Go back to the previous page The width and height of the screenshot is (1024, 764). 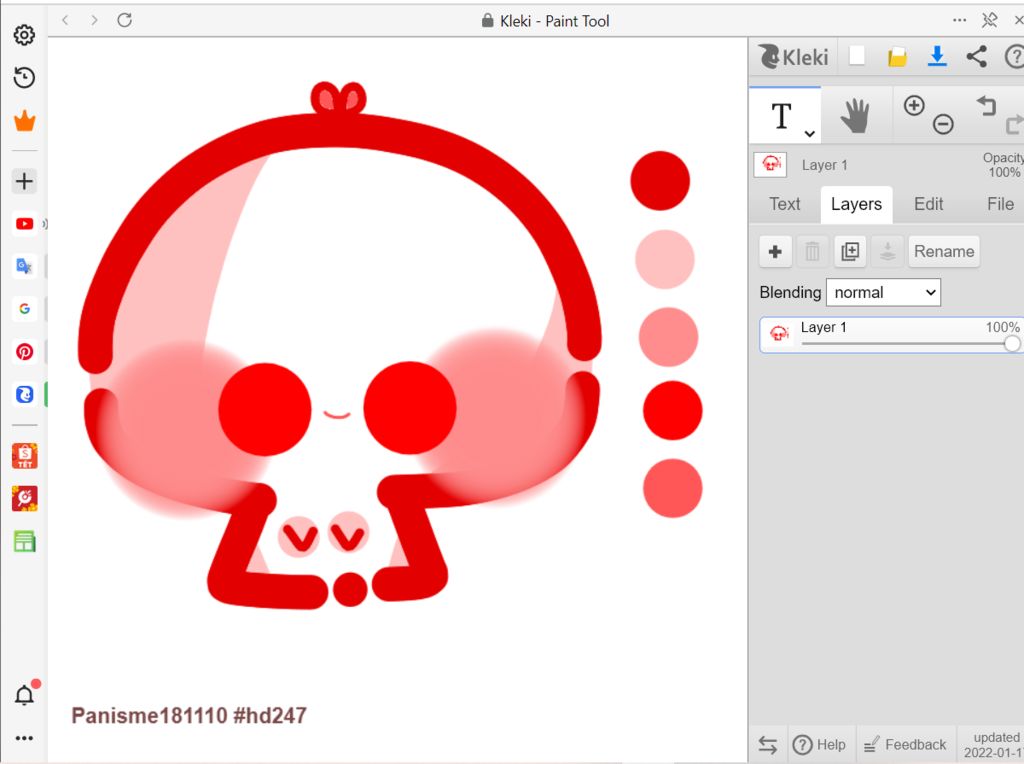(65, 20)
